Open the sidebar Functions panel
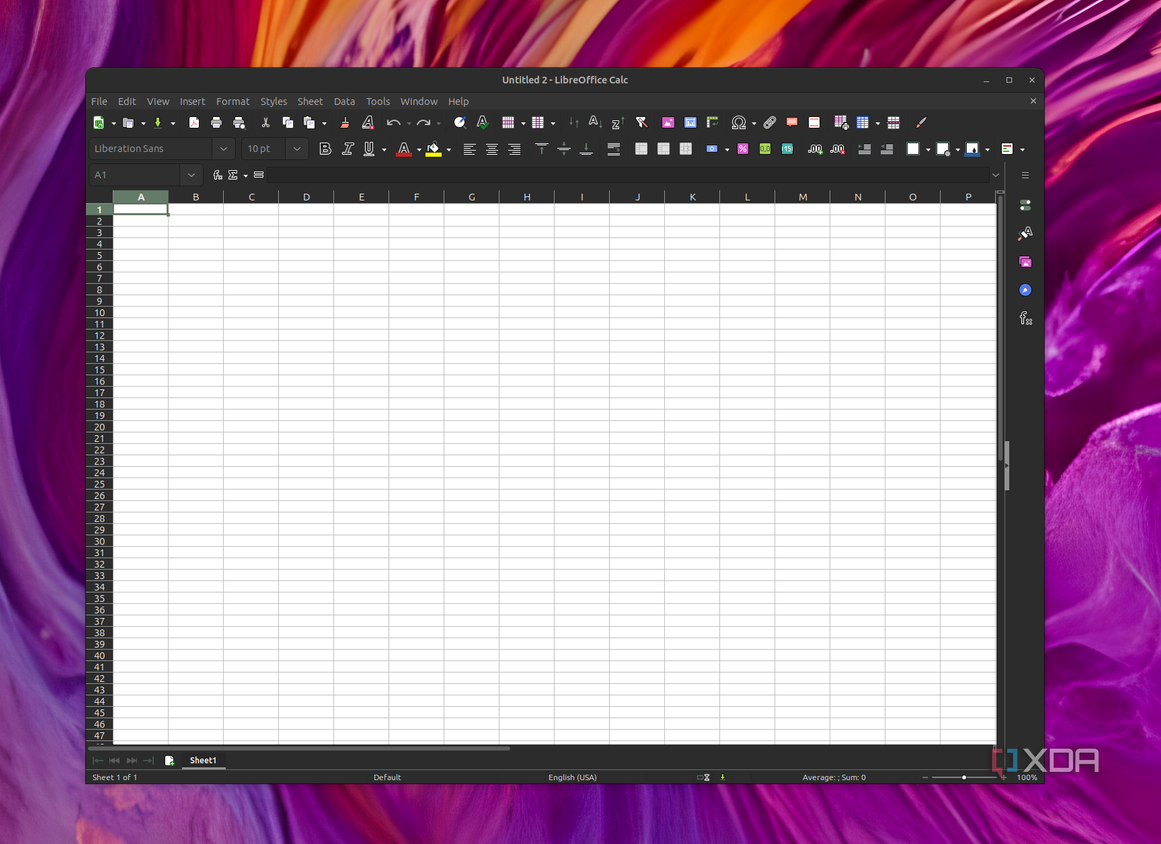This screenshot has height=844, width=1161. [1025, 318]
